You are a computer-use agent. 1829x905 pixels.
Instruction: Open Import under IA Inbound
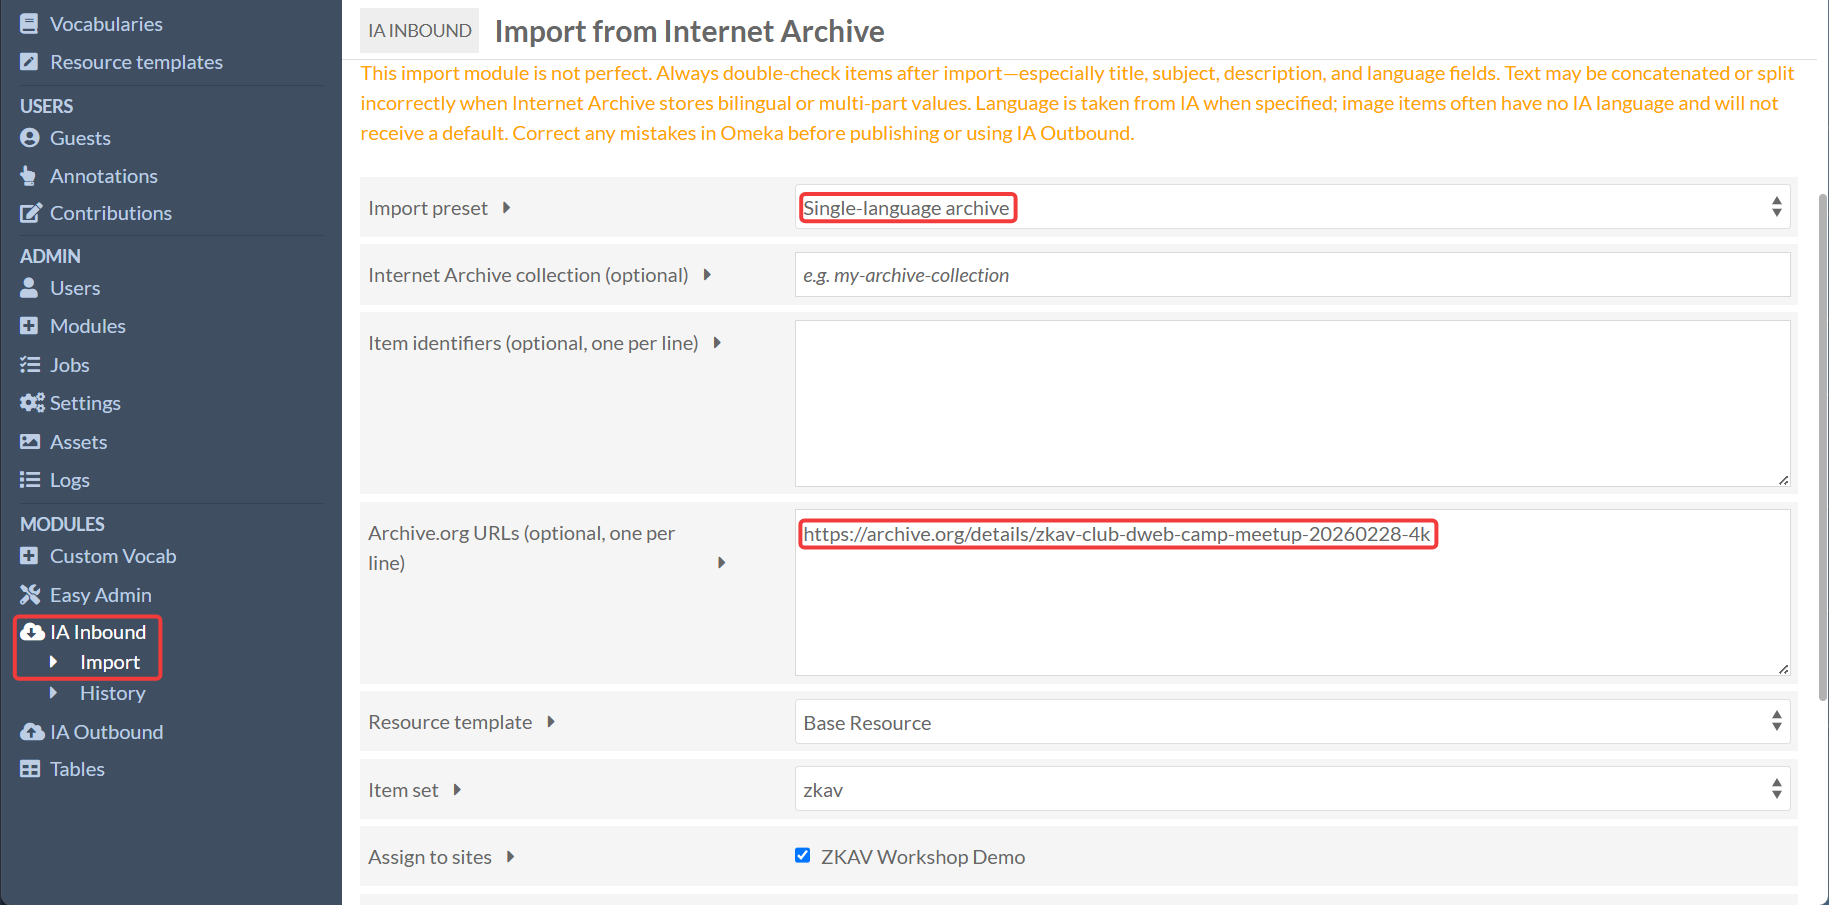[110, 662]
